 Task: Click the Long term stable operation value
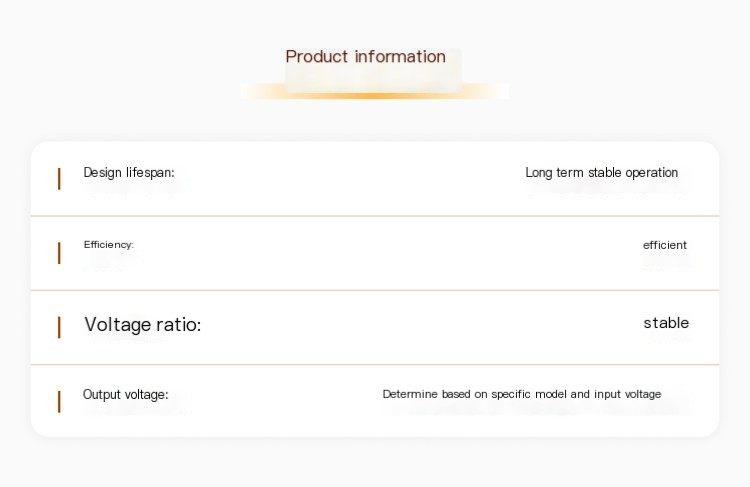point(601,172)
